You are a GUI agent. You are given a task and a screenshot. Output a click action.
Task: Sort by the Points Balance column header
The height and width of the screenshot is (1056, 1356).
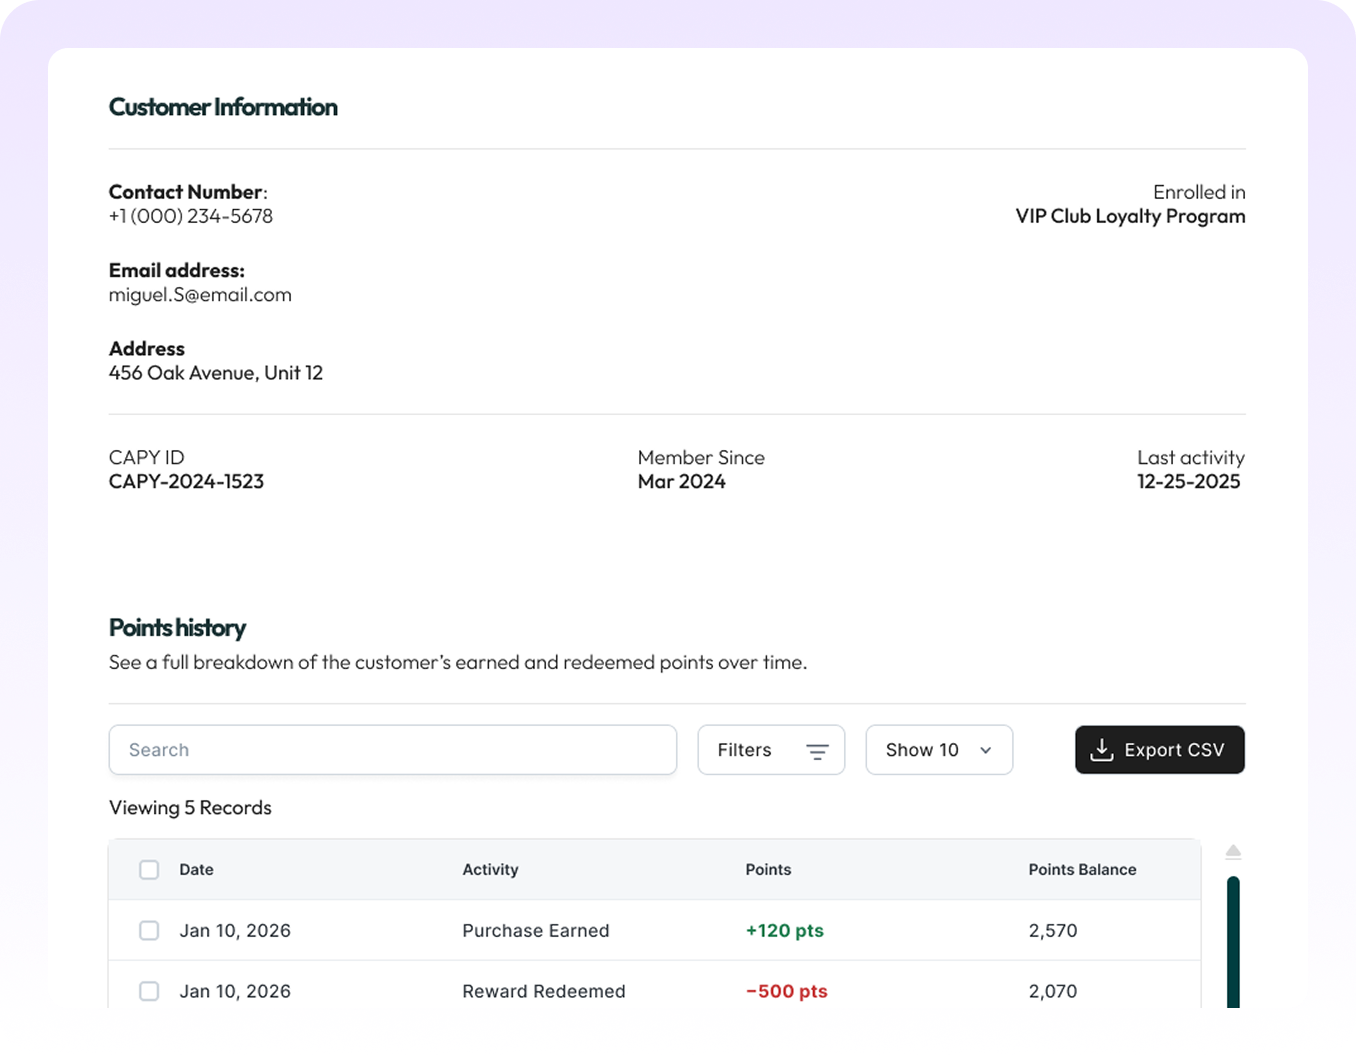click(1082, 870)
